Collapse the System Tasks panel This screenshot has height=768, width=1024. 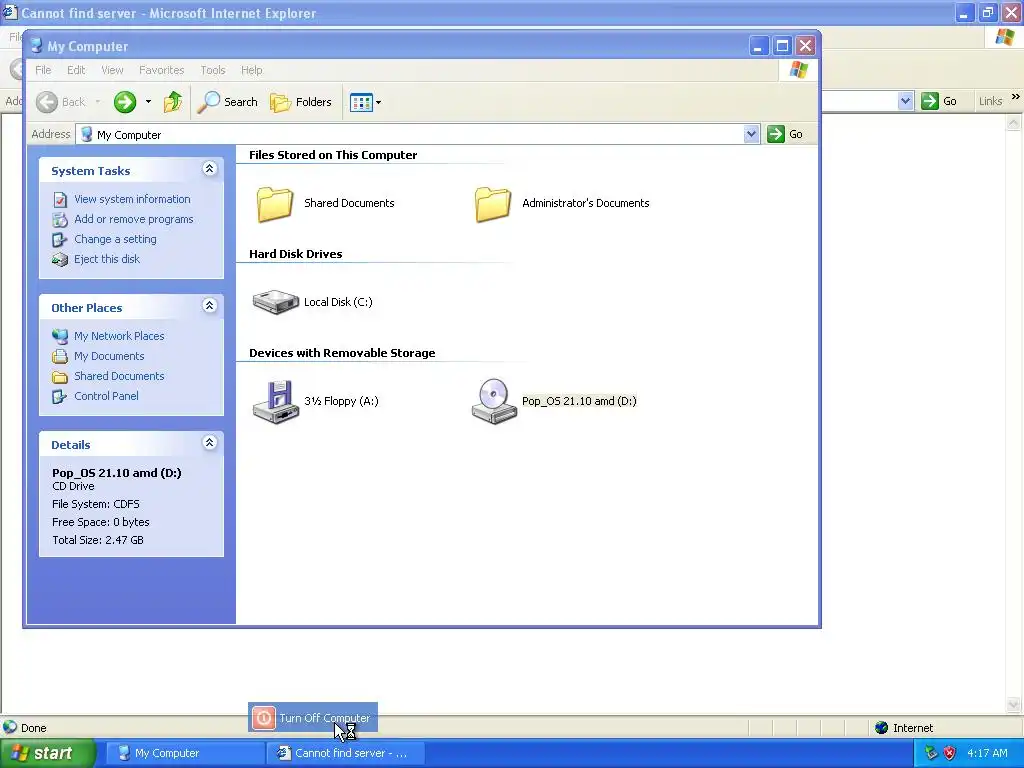pyautogui.click(x=210, y=169)
